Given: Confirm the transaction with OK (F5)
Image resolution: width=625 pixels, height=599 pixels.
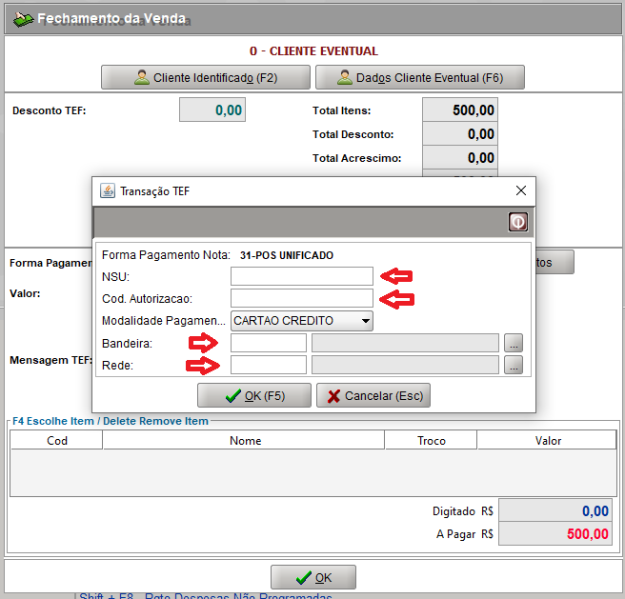Looking at the screenshot, I should point(254,396).
